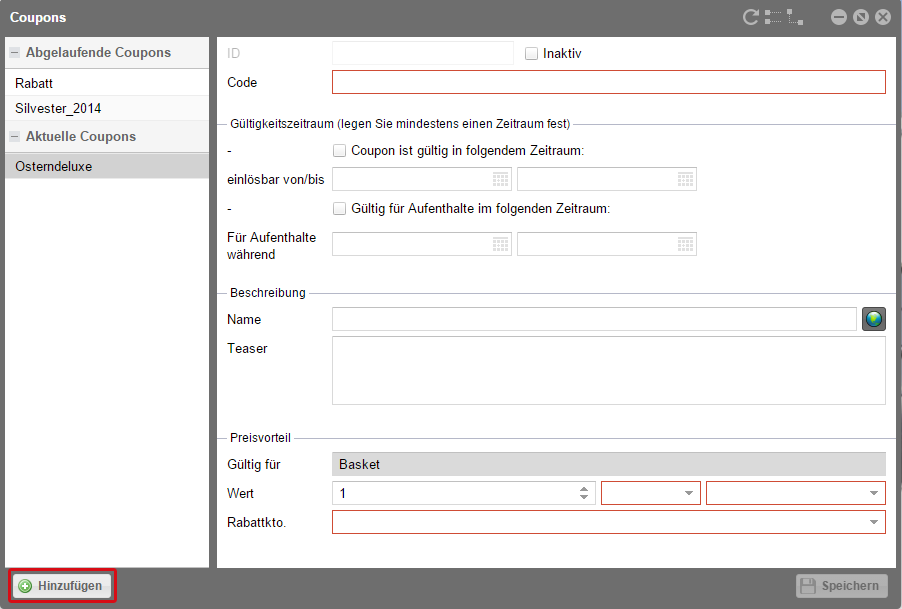Image resolution: width=902 pixels, height=609 pixels.
Task: Open calendar for Aufenthalte end date
Action: click(x=685, y=244)
